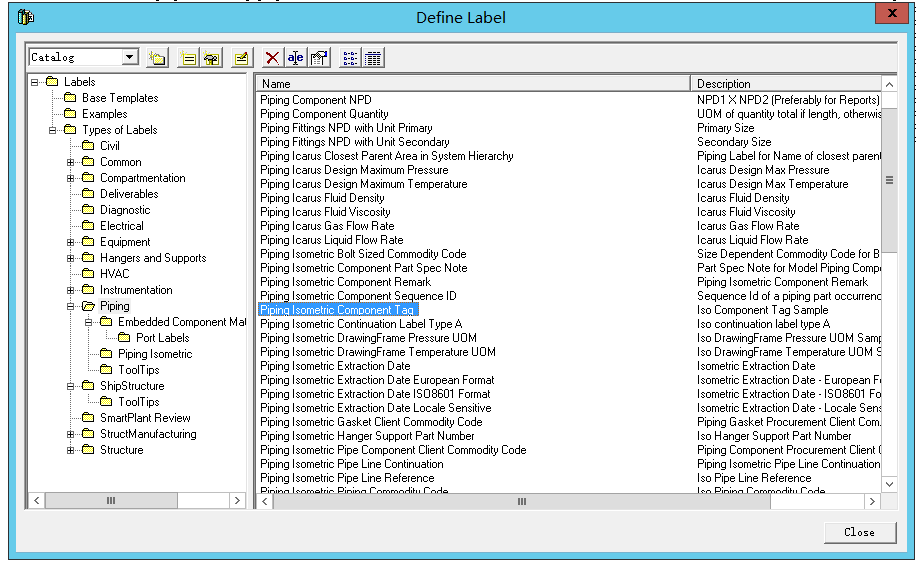The width and height of the screenshot is (917, 562).
Task: Select the Deliverables folder
Action: [129, 194]
